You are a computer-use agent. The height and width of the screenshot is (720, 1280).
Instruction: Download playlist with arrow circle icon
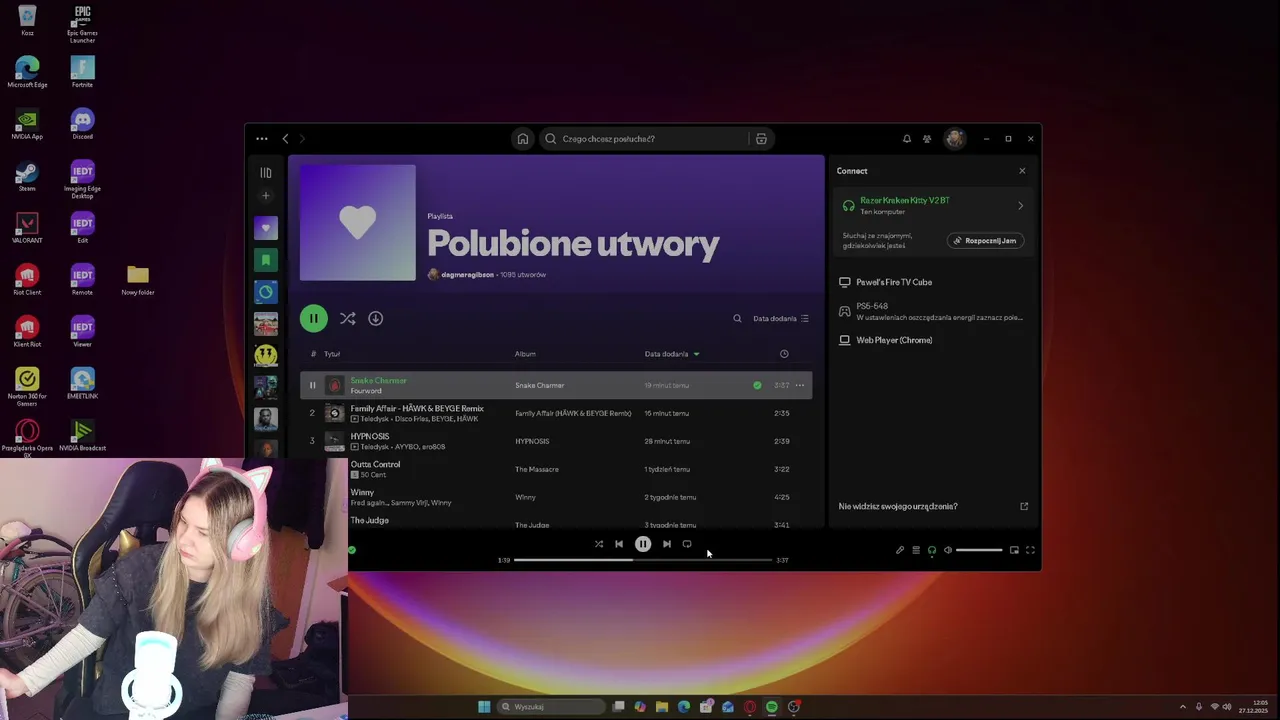coord(375,318)
